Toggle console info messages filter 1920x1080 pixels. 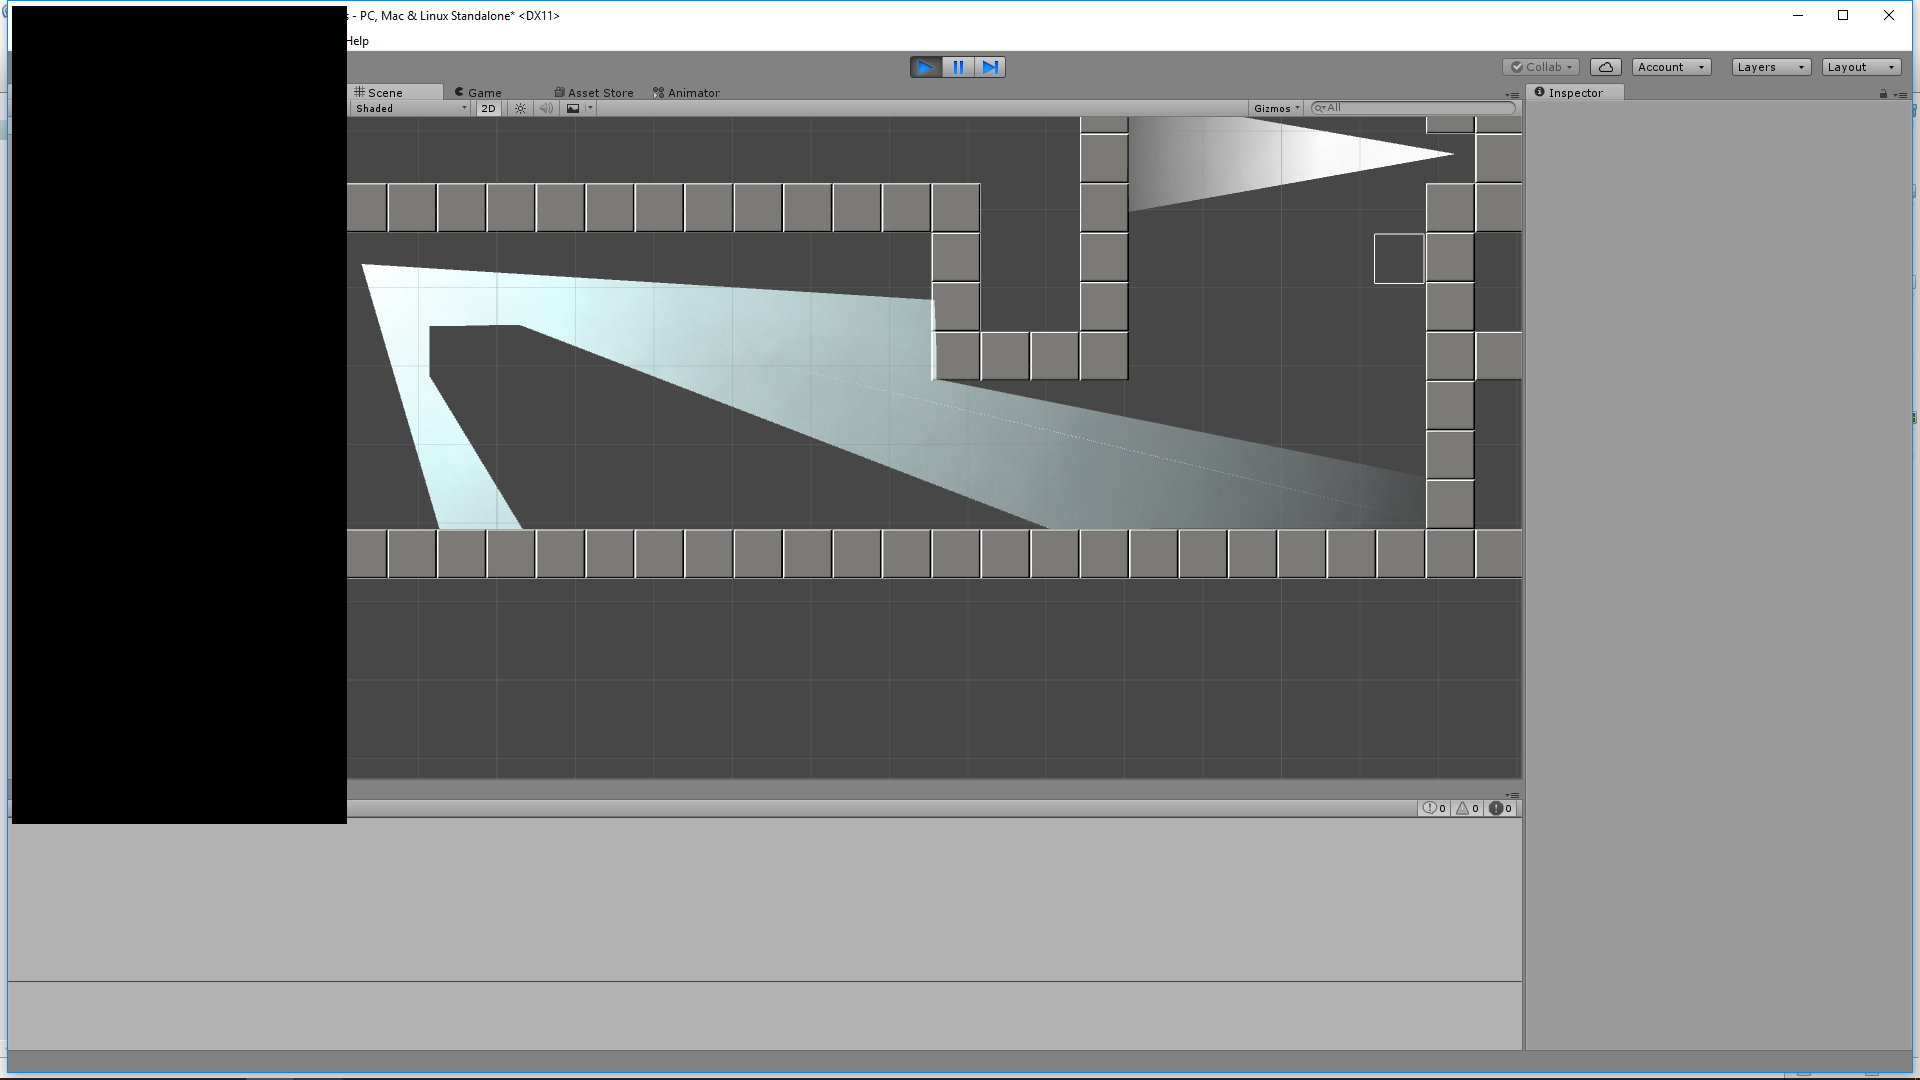[x=1434, y=808]
